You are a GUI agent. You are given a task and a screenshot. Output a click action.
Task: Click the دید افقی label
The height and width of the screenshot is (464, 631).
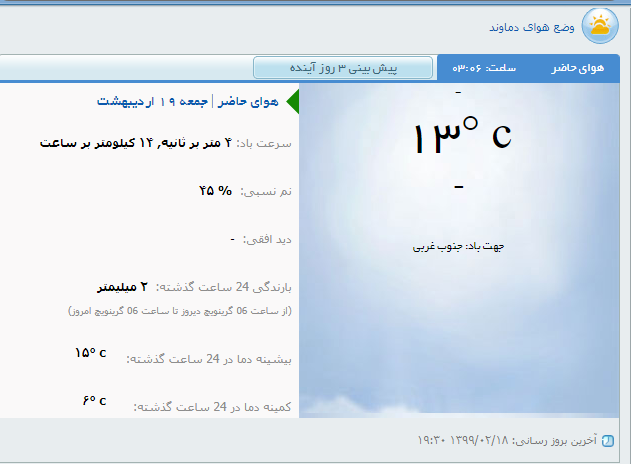pos(267,240)
